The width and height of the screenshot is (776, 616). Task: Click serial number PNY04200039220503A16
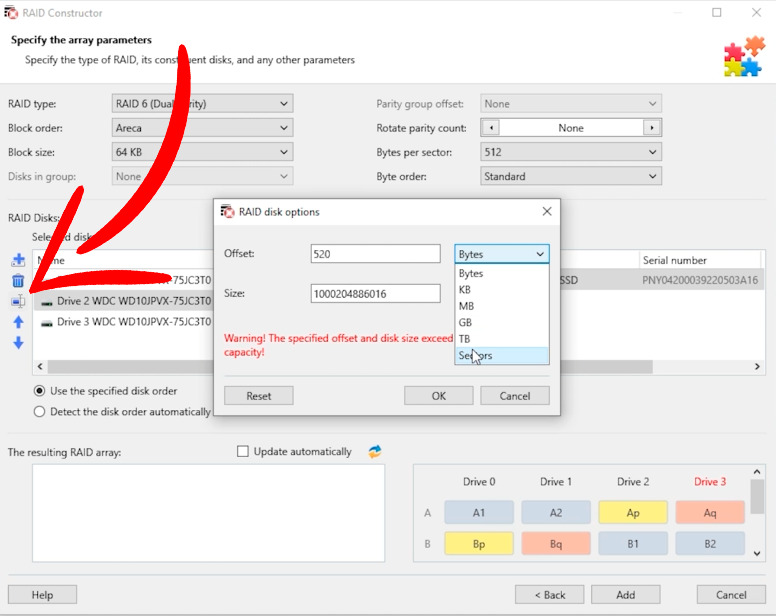[x=700, y=281]
